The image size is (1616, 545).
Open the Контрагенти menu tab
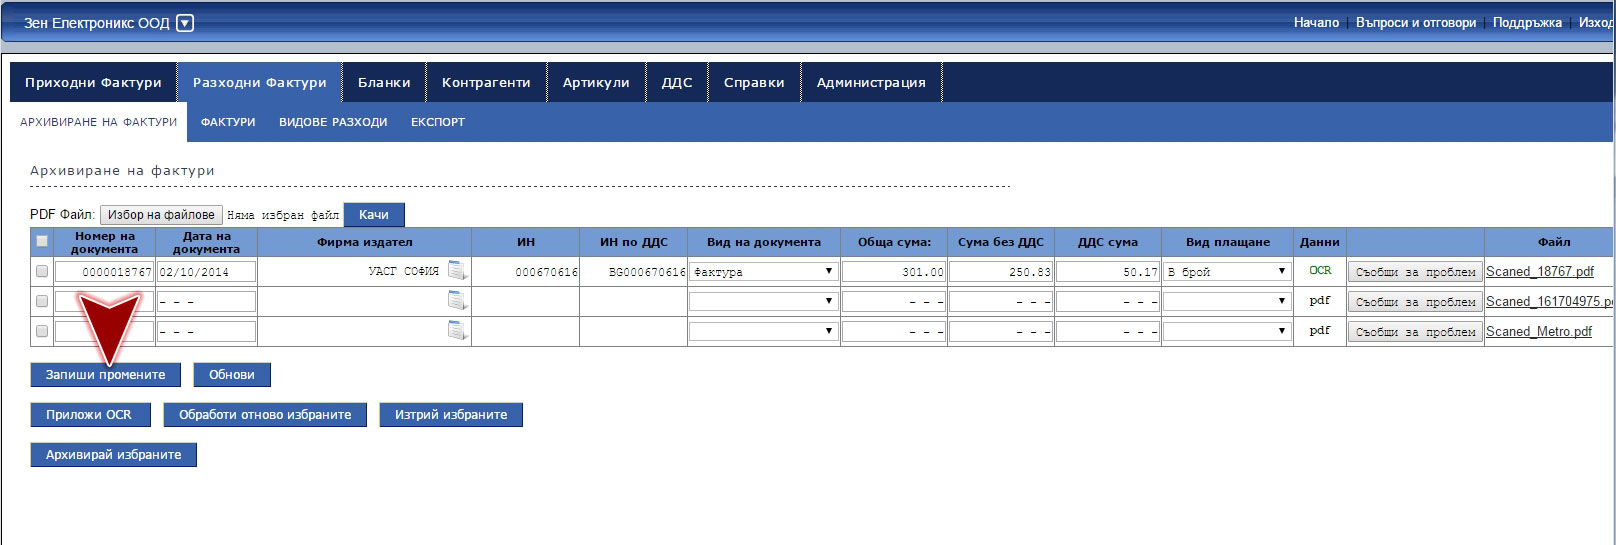coord(486,82)
